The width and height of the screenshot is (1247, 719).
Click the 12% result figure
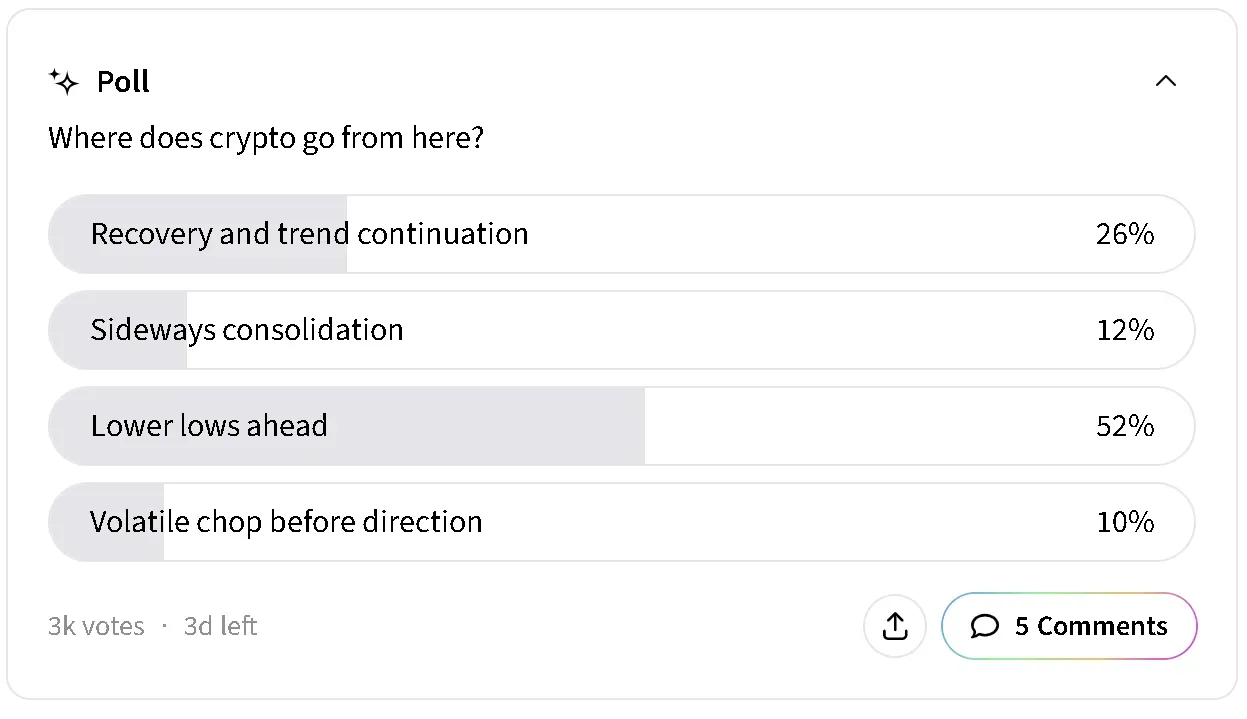1125,330
